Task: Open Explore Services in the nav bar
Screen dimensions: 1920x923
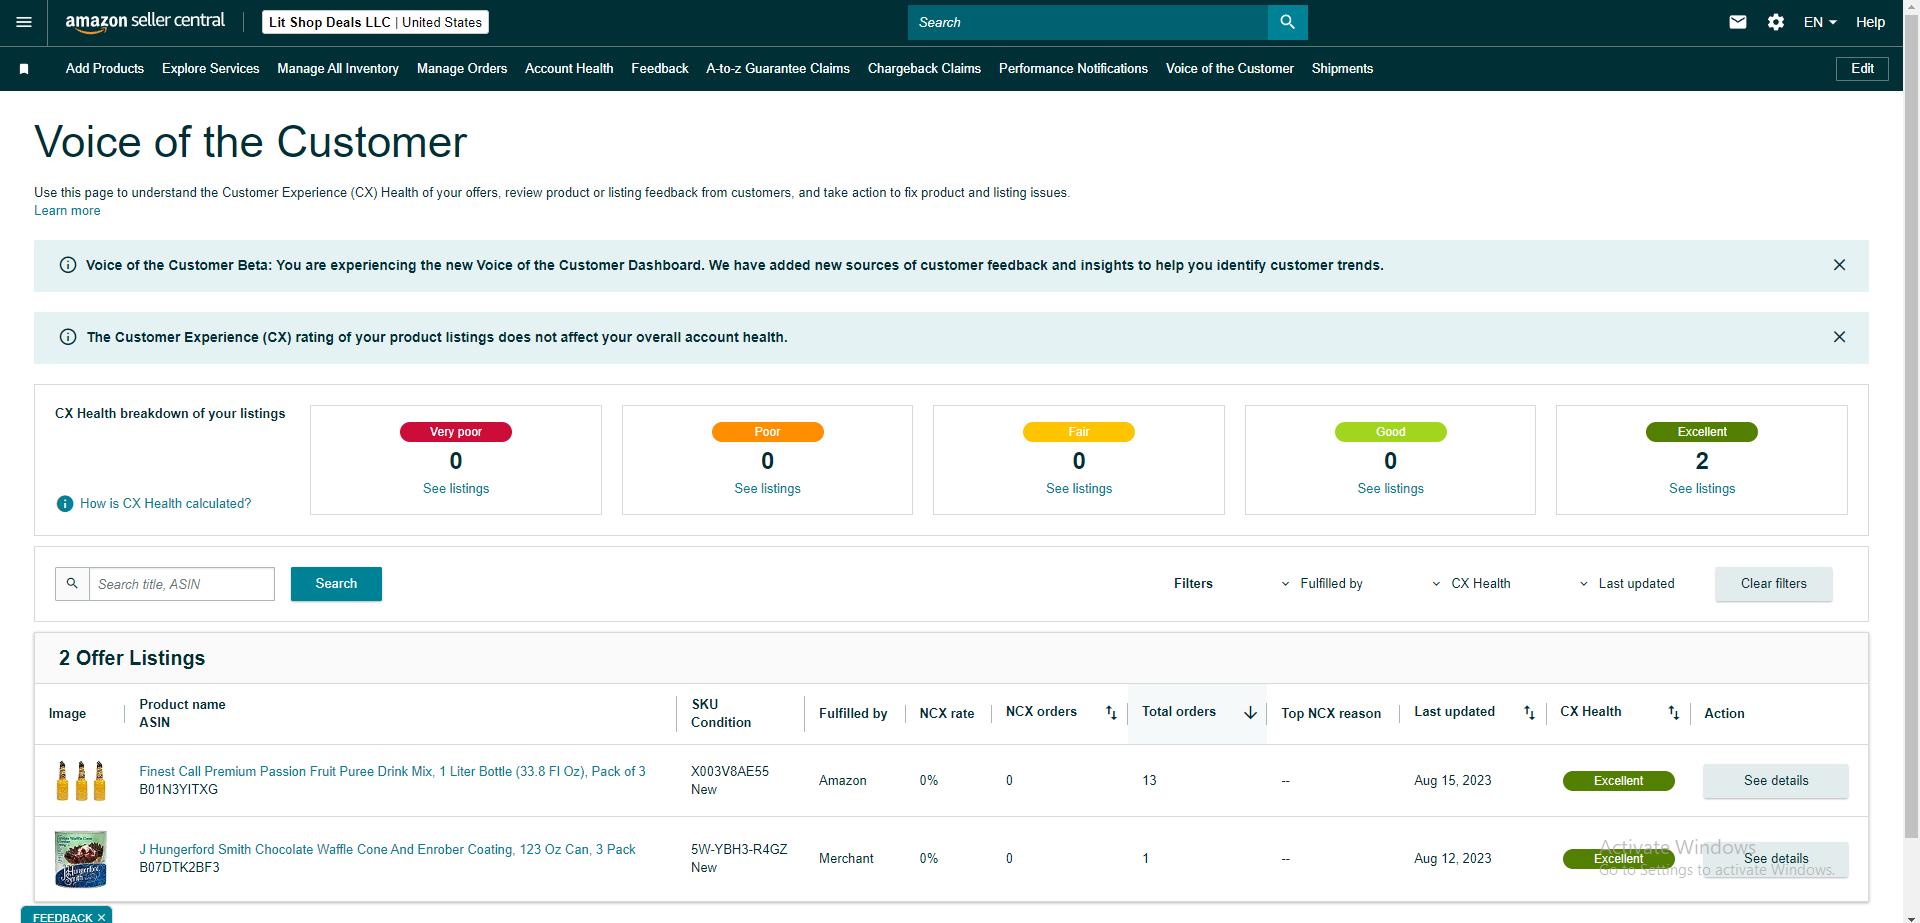Action: (211, 69)
